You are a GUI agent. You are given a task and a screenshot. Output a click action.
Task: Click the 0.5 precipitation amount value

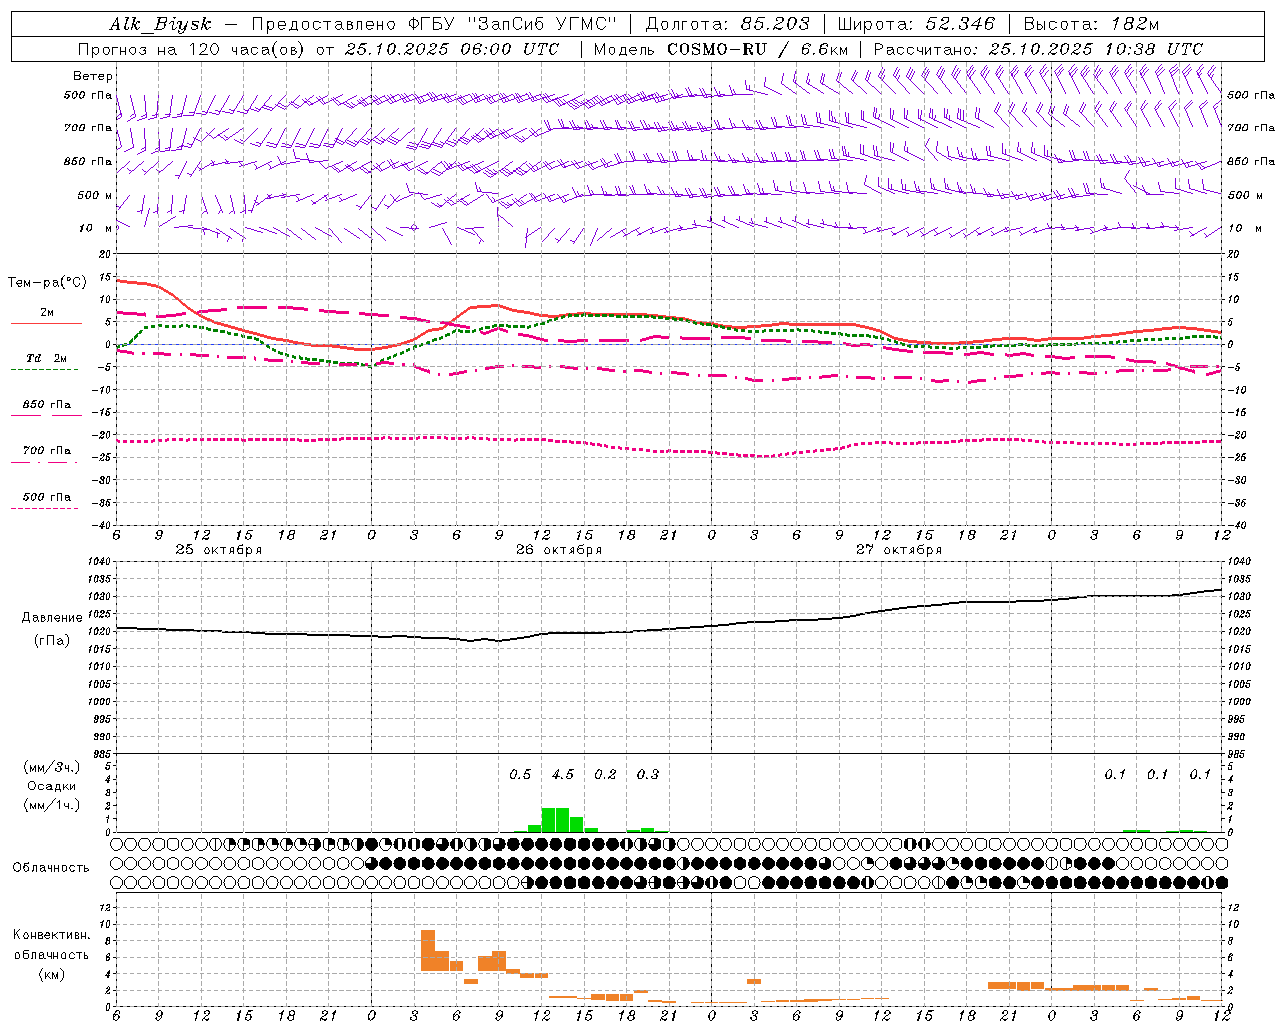click(x=520, y=774)
